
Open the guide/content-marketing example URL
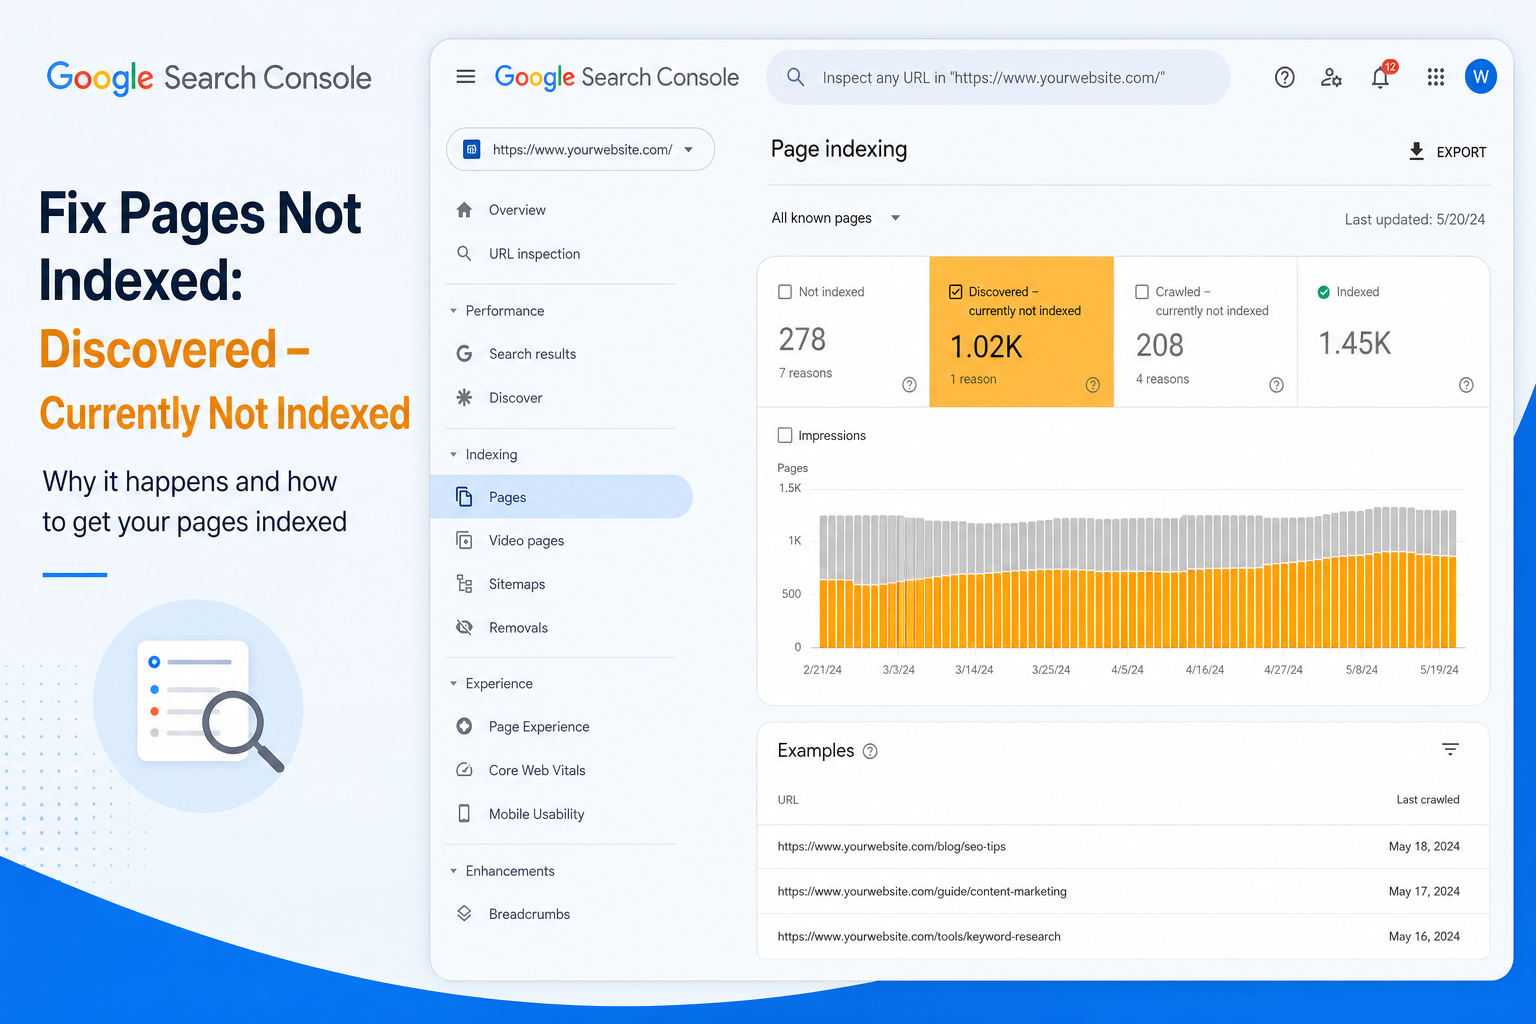click(922, 891)
